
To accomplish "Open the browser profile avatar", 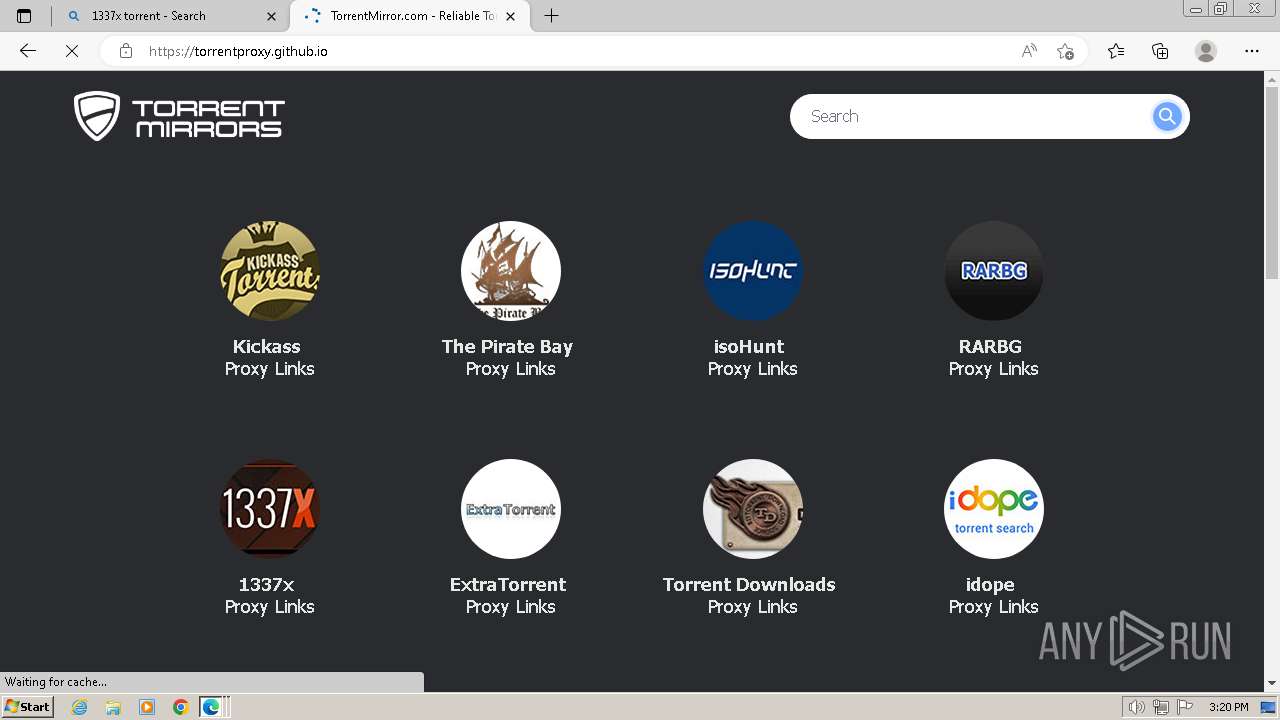I will coord(1206,51).
